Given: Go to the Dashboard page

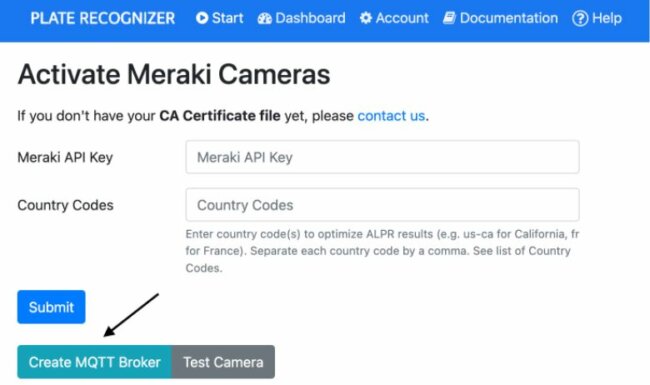Looking at the screenshot, I should pos(301,18).
